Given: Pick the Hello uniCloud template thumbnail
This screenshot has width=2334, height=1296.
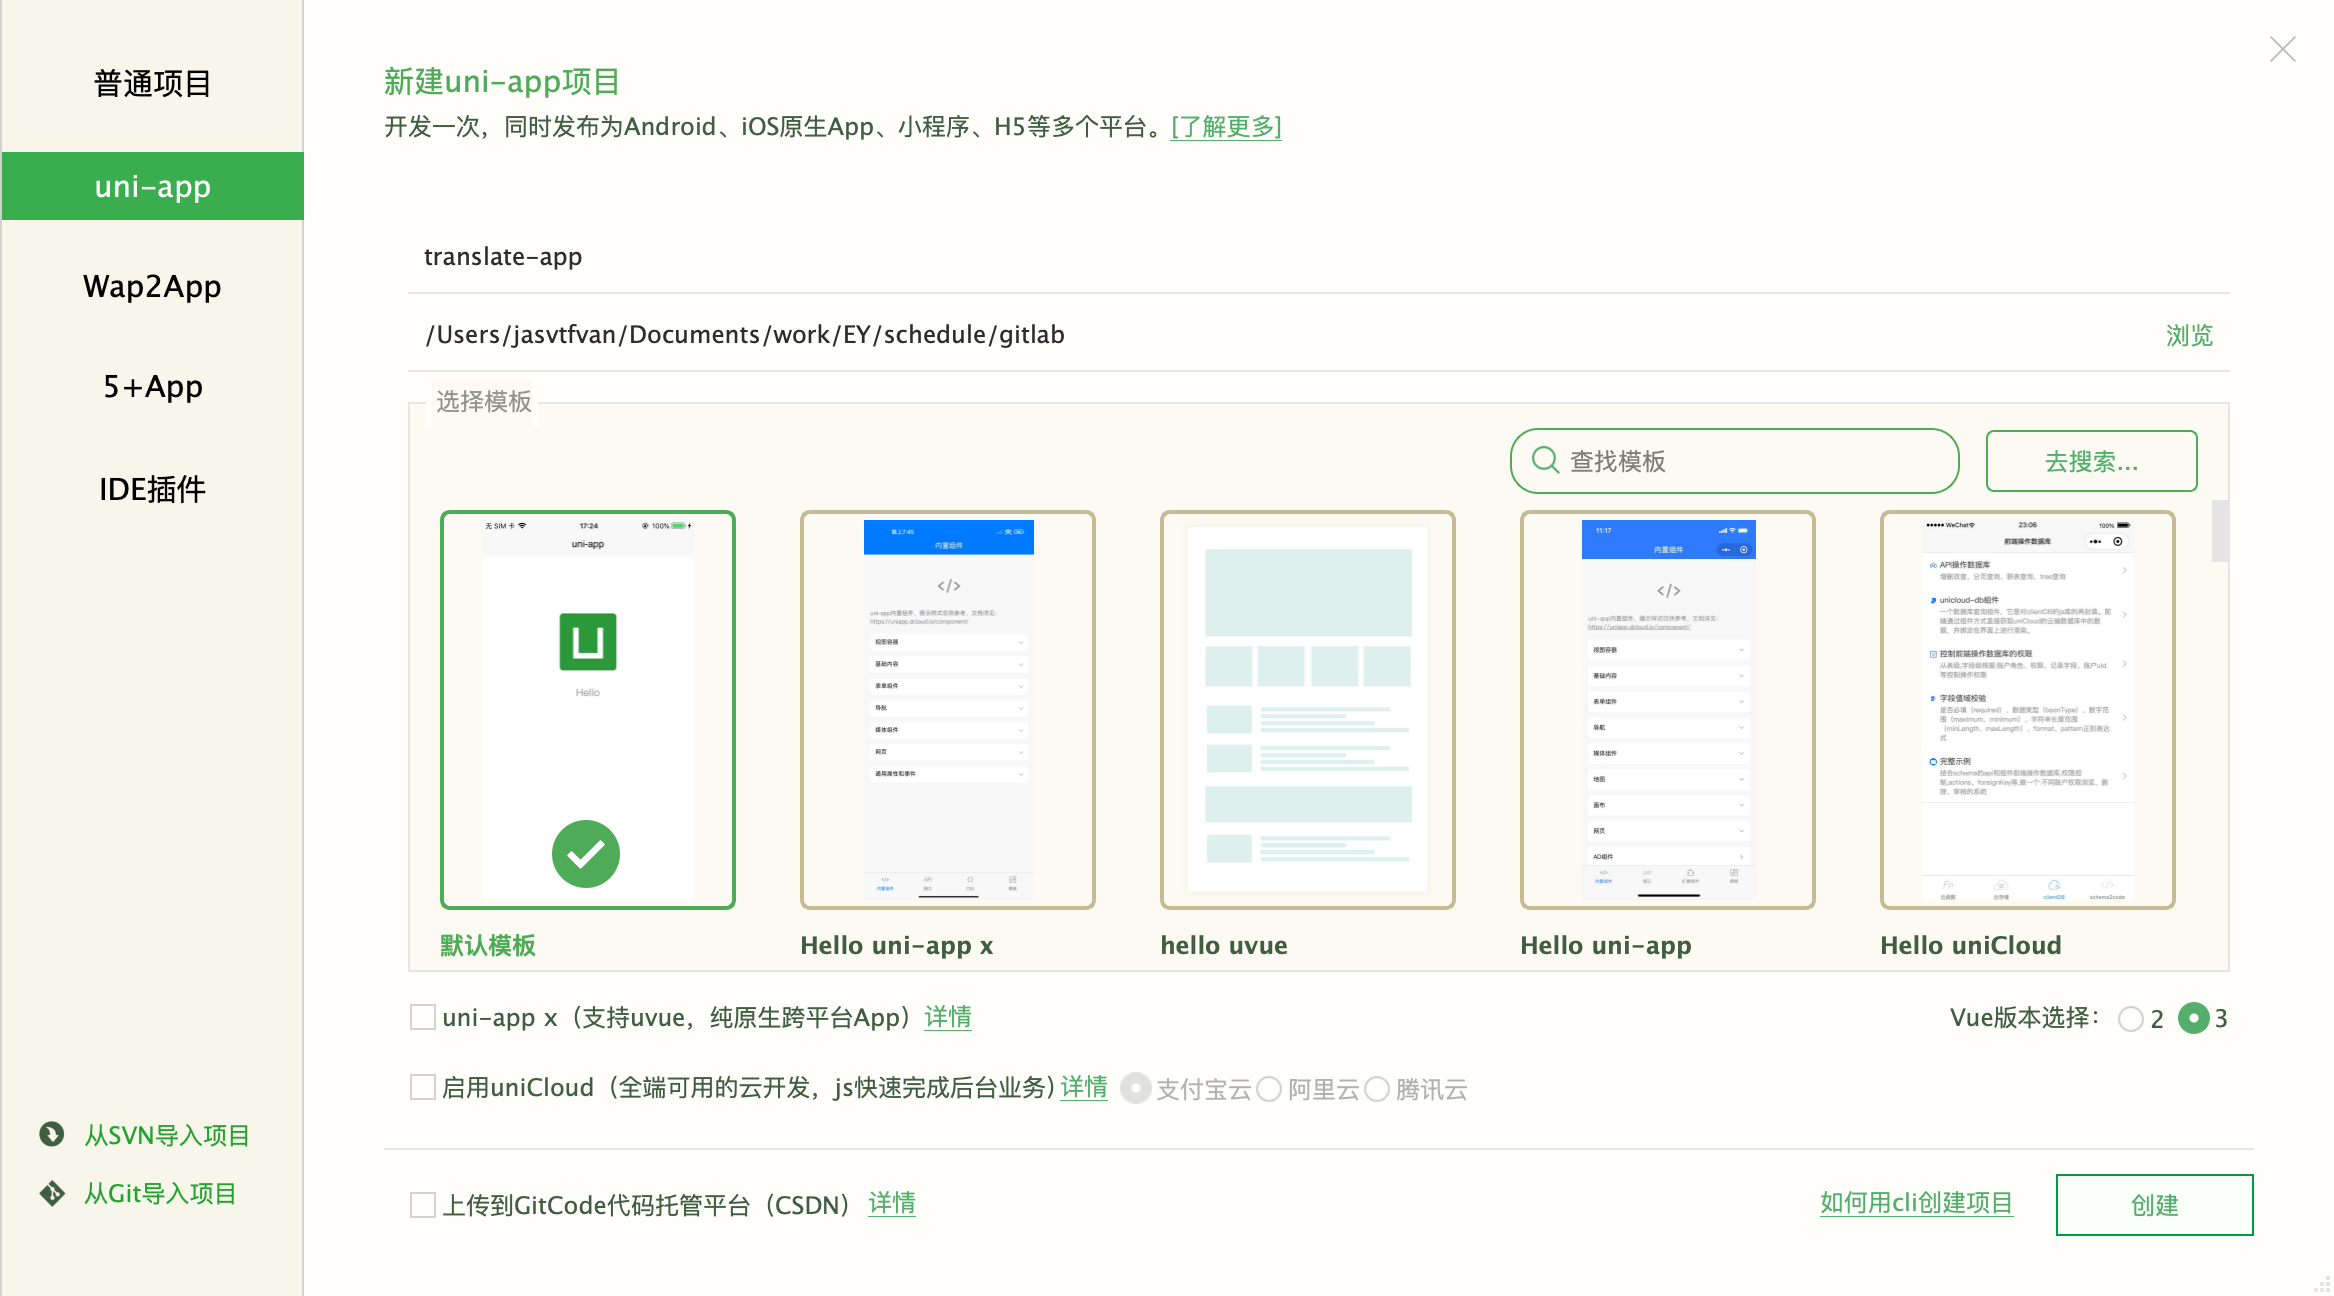Looking at the screenshot, I should tap(2028, 709).
